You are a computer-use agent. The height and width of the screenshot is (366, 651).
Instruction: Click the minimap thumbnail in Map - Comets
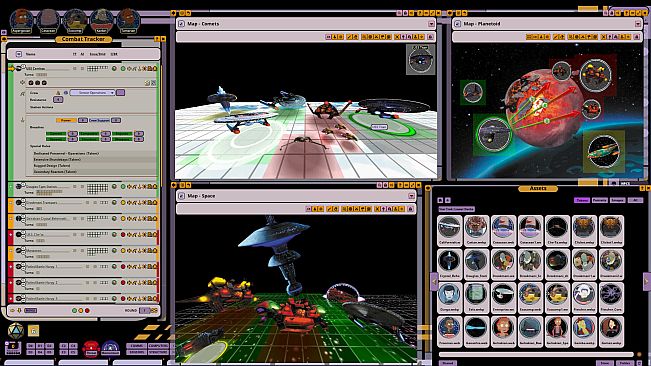point(421,60)
